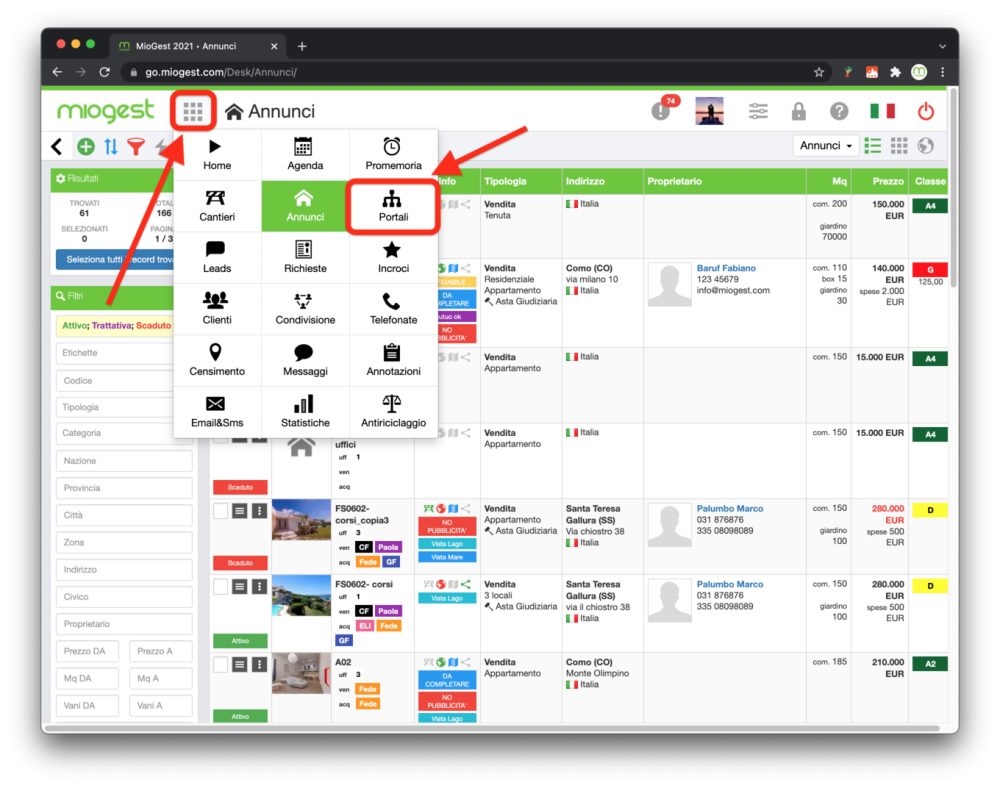Click the red filter funnel icon
The height and width of the screenshot is (788, 1000).
point(136,147)
